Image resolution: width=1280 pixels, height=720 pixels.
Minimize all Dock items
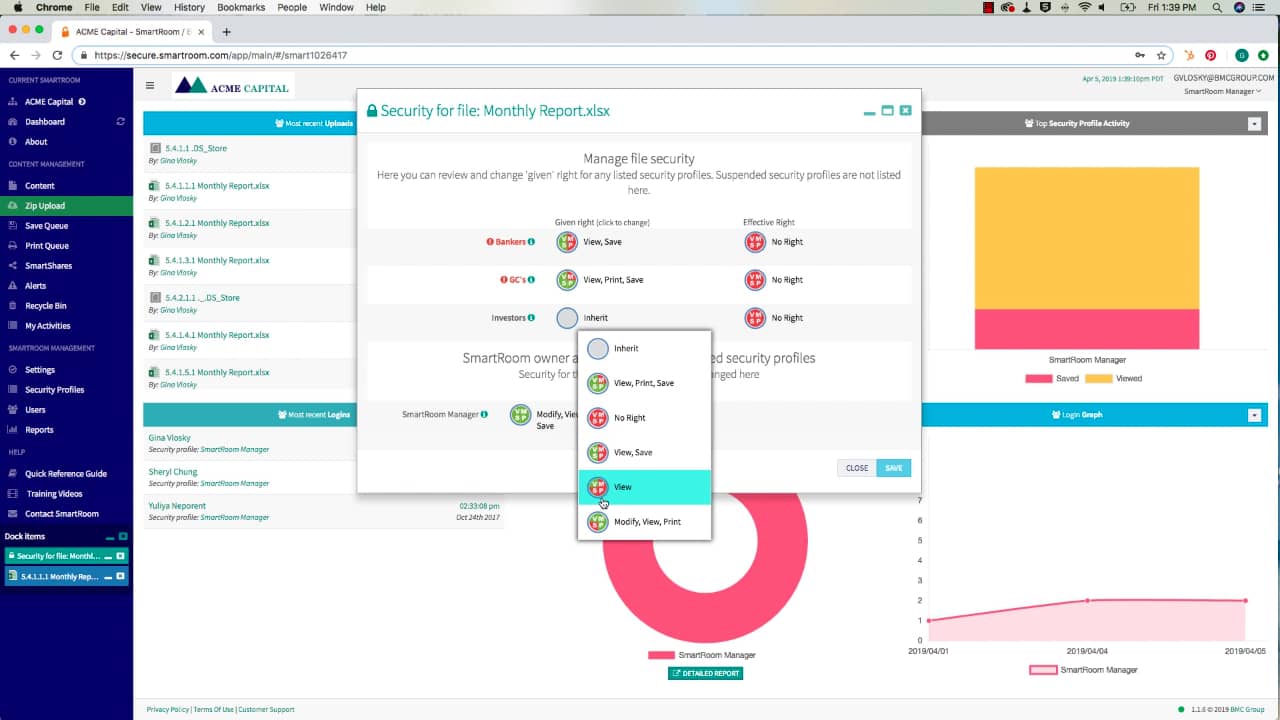[x=111, y=538]
